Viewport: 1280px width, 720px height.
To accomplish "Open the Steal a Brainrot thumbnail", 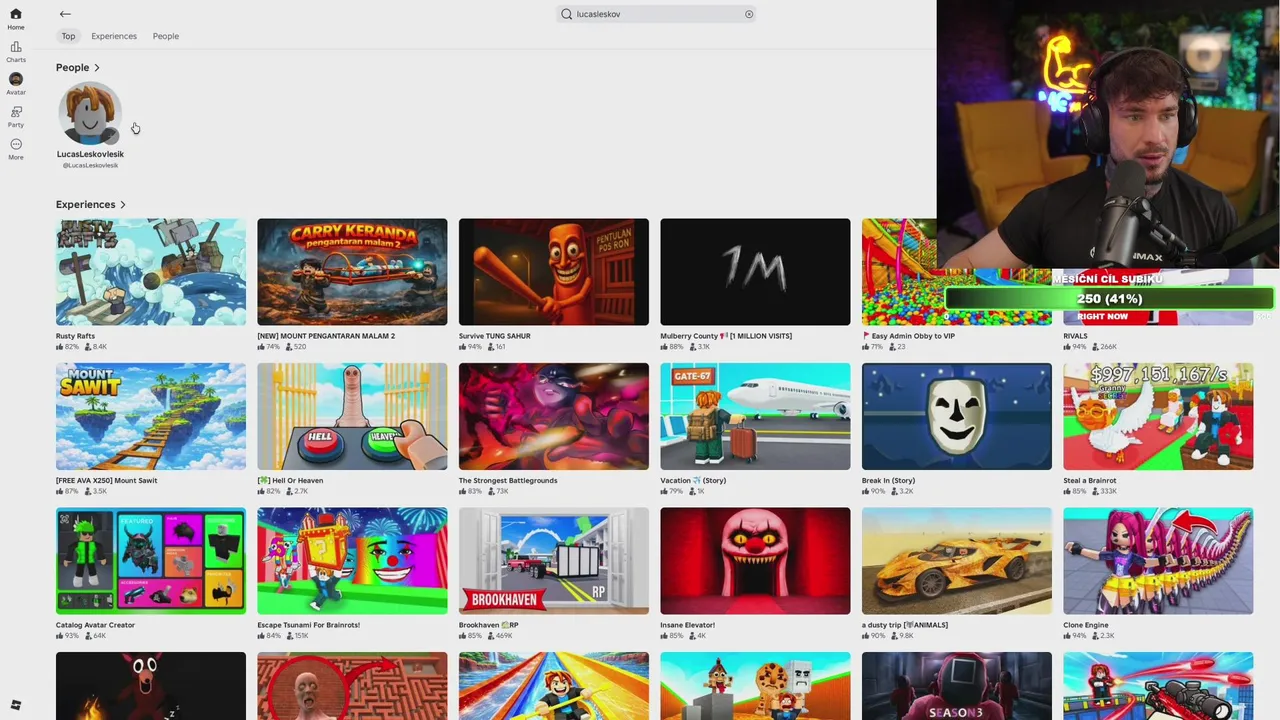I will click(1158, 416).
